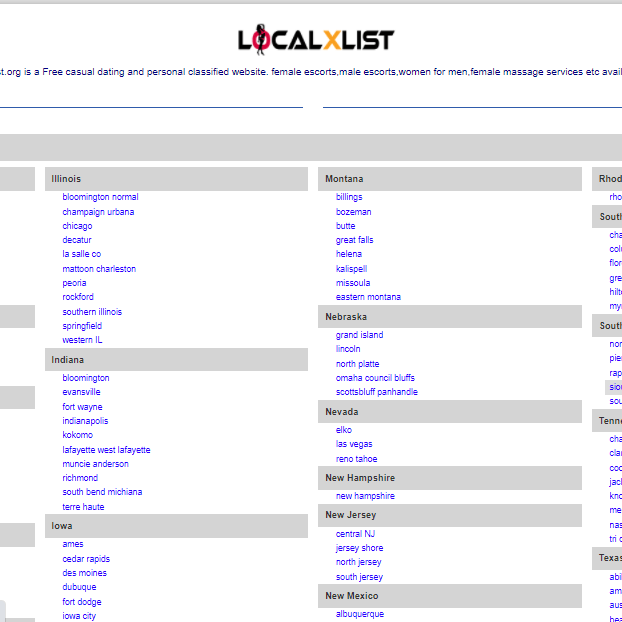Image resolution: width=622 pixels, height=622 pixels.
Task: Select scottsbluff panhandle link
Action: tap(376, 392)
